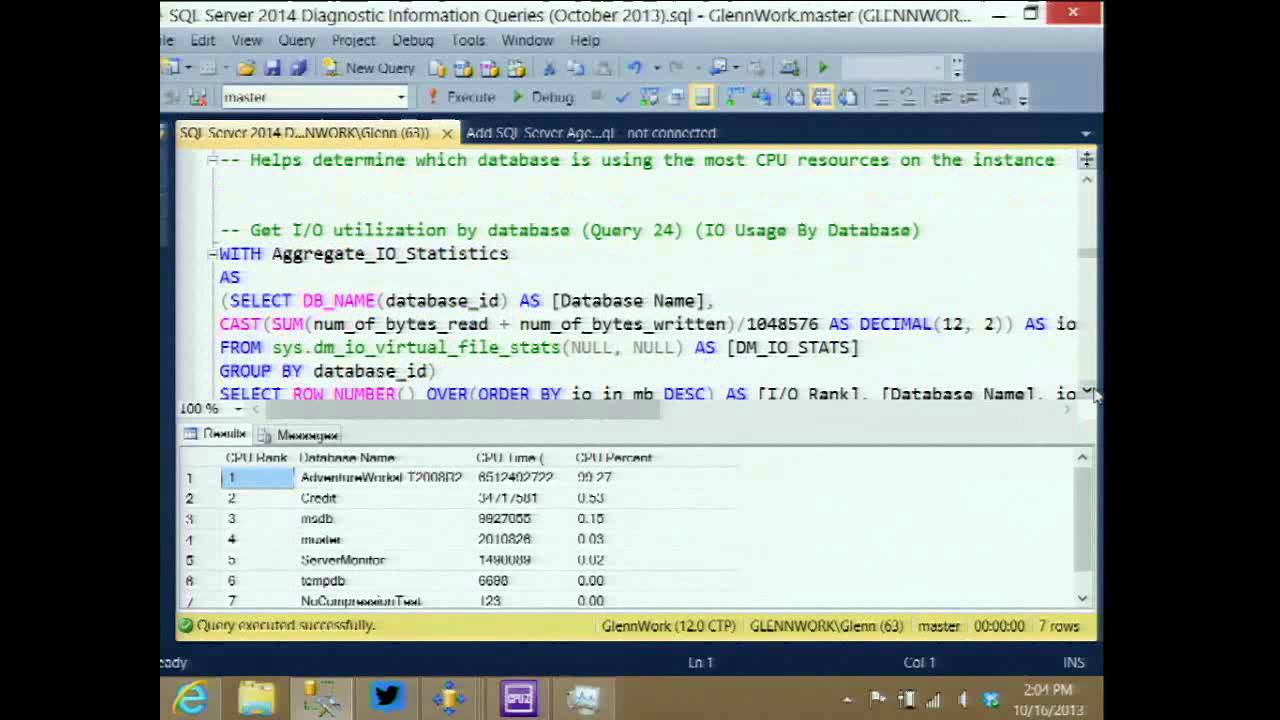Uncomment the selected lines
The width and height of the screenshot is (1280, 720).
(907, 97)
